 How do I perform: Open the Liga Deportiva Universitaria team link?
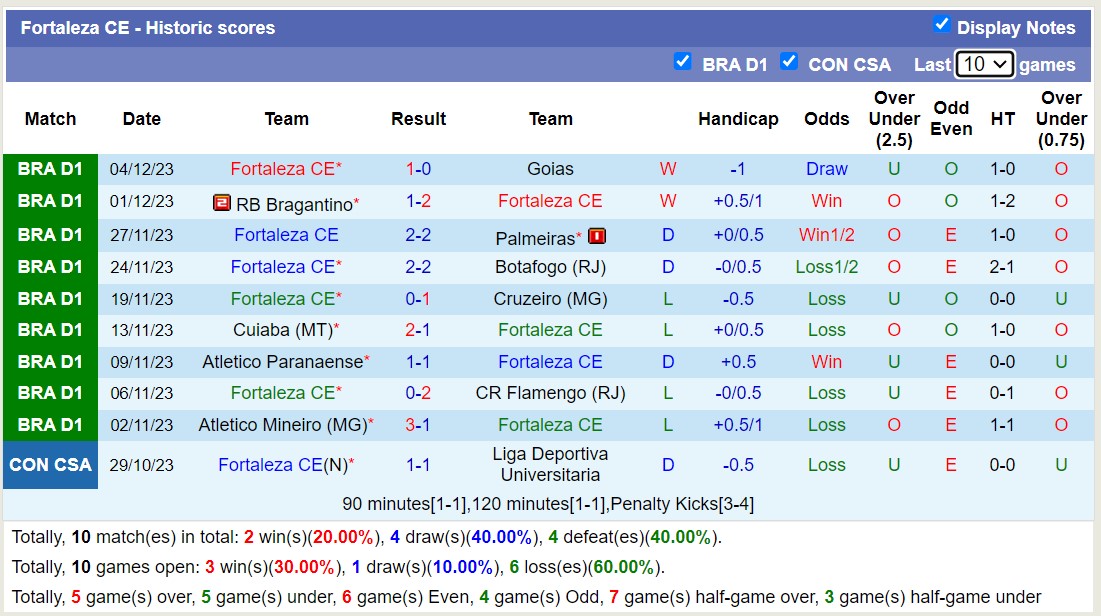550,464
